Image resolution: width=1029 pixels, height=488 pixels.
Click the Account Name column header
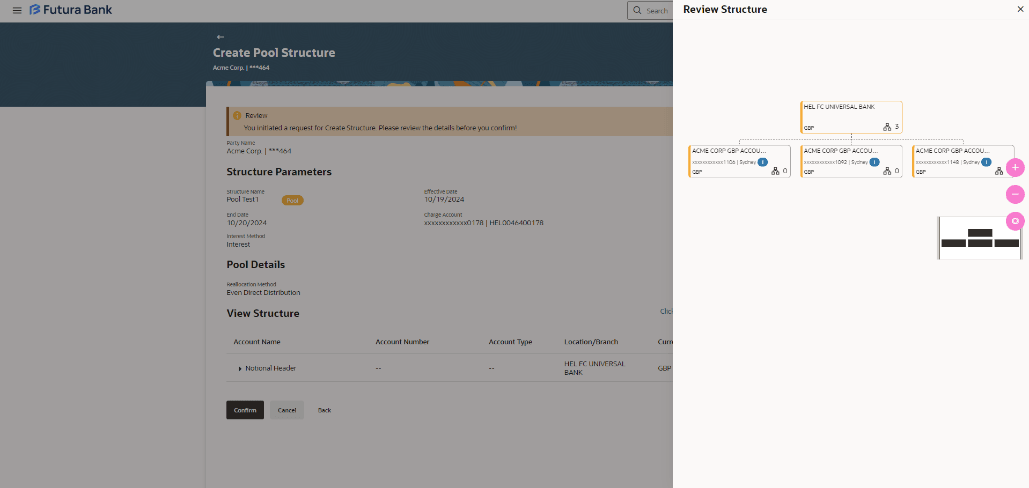click(x=257, y=342)
